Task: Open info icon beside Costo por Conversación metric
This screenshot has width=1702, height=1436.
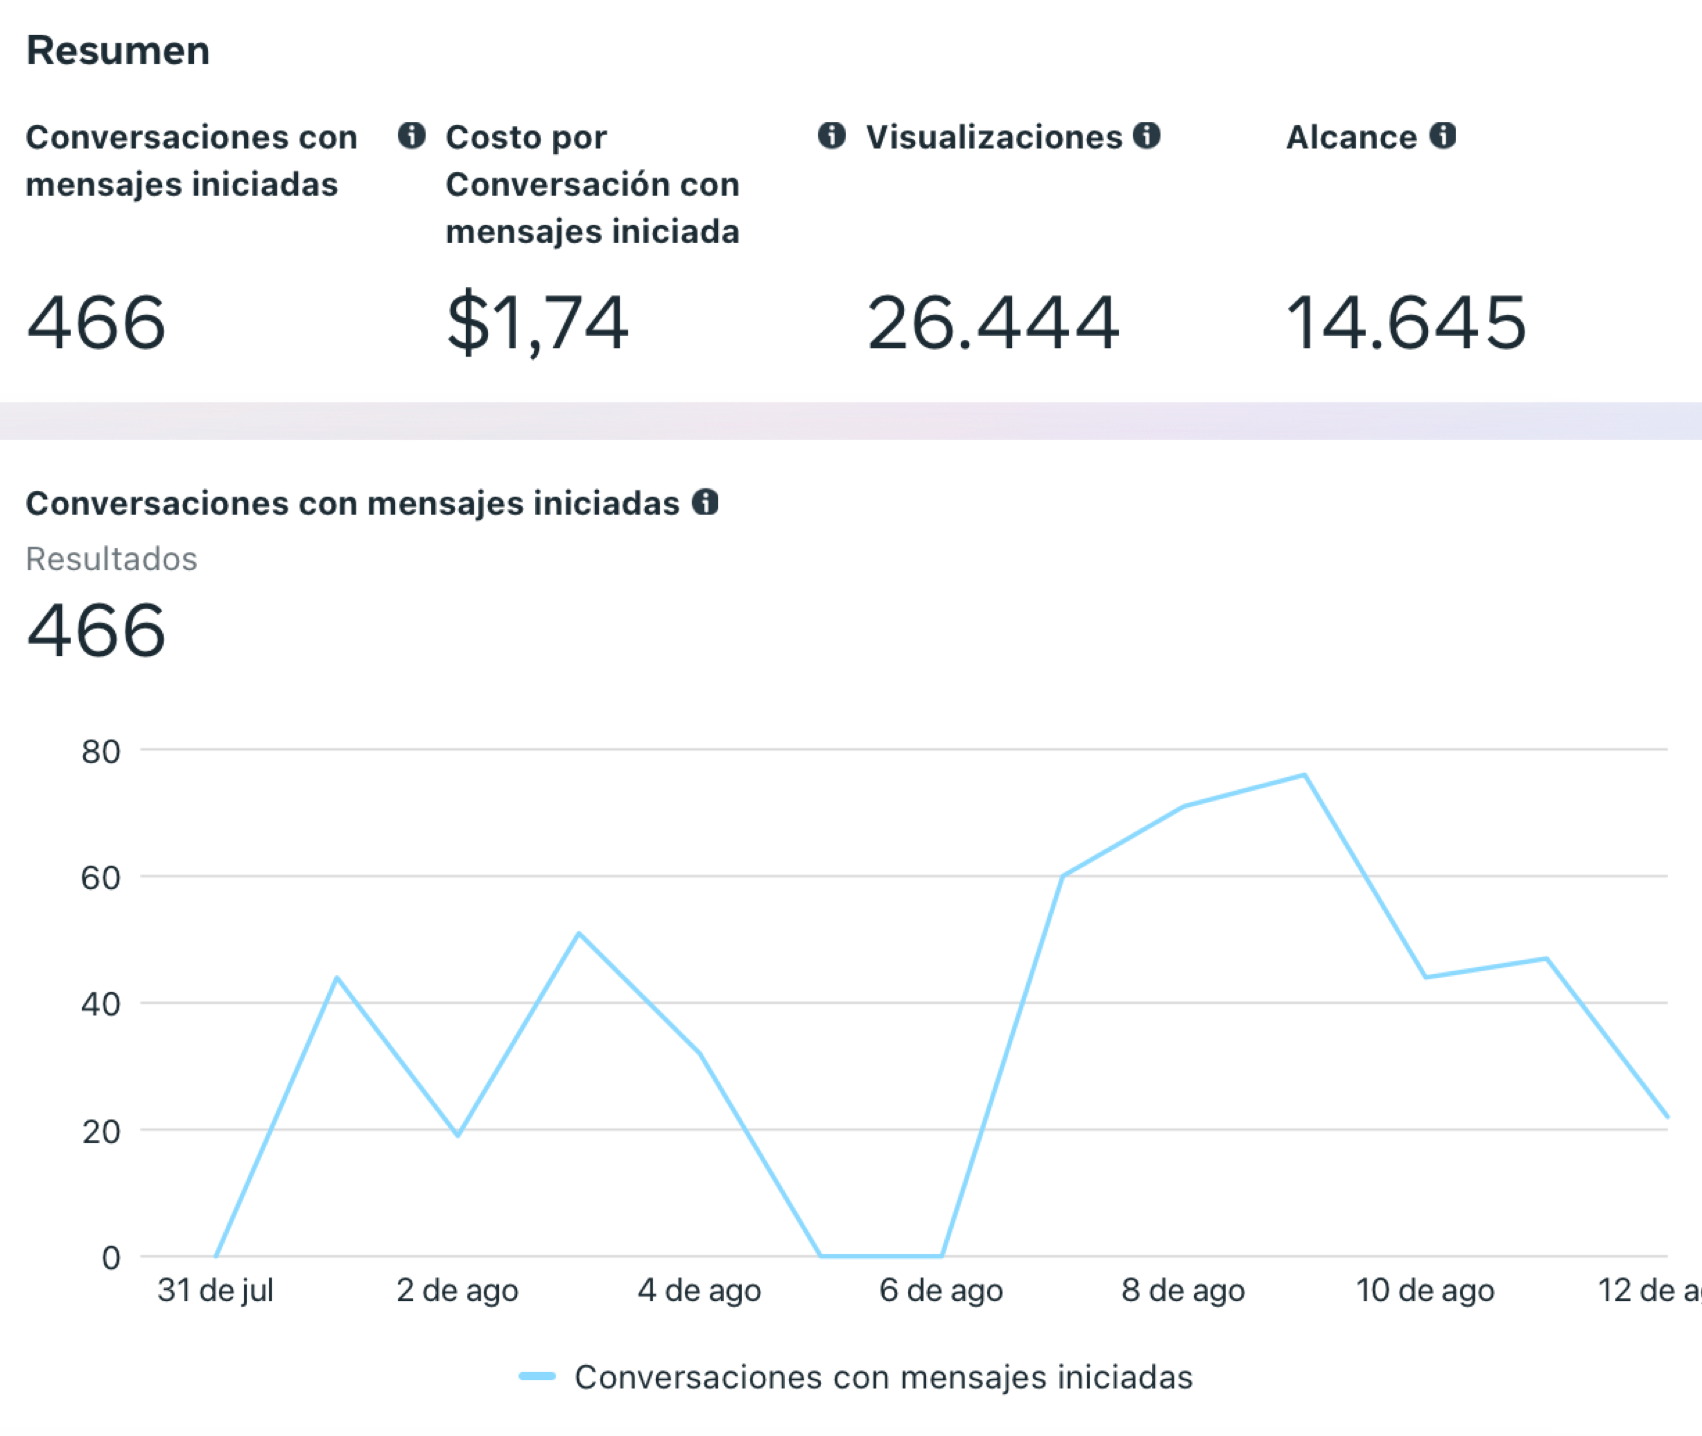Action: (x=831, y=135)
